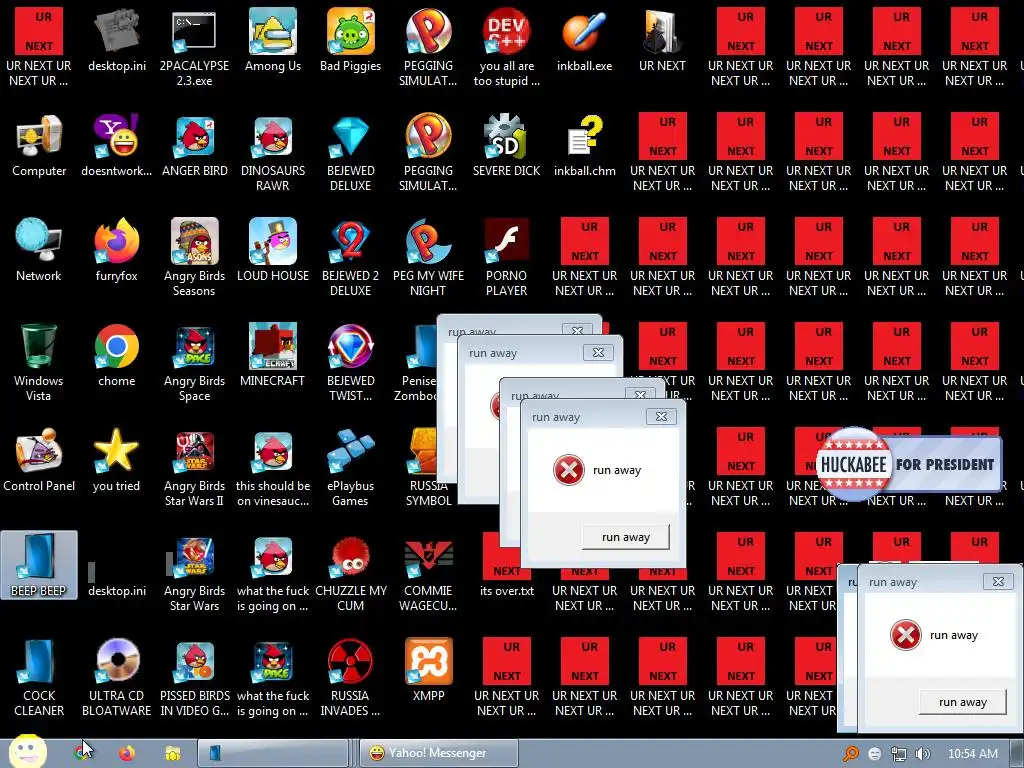Open the 'its over.txt' file
The image size is (1024, 768).
coord(507,566)
